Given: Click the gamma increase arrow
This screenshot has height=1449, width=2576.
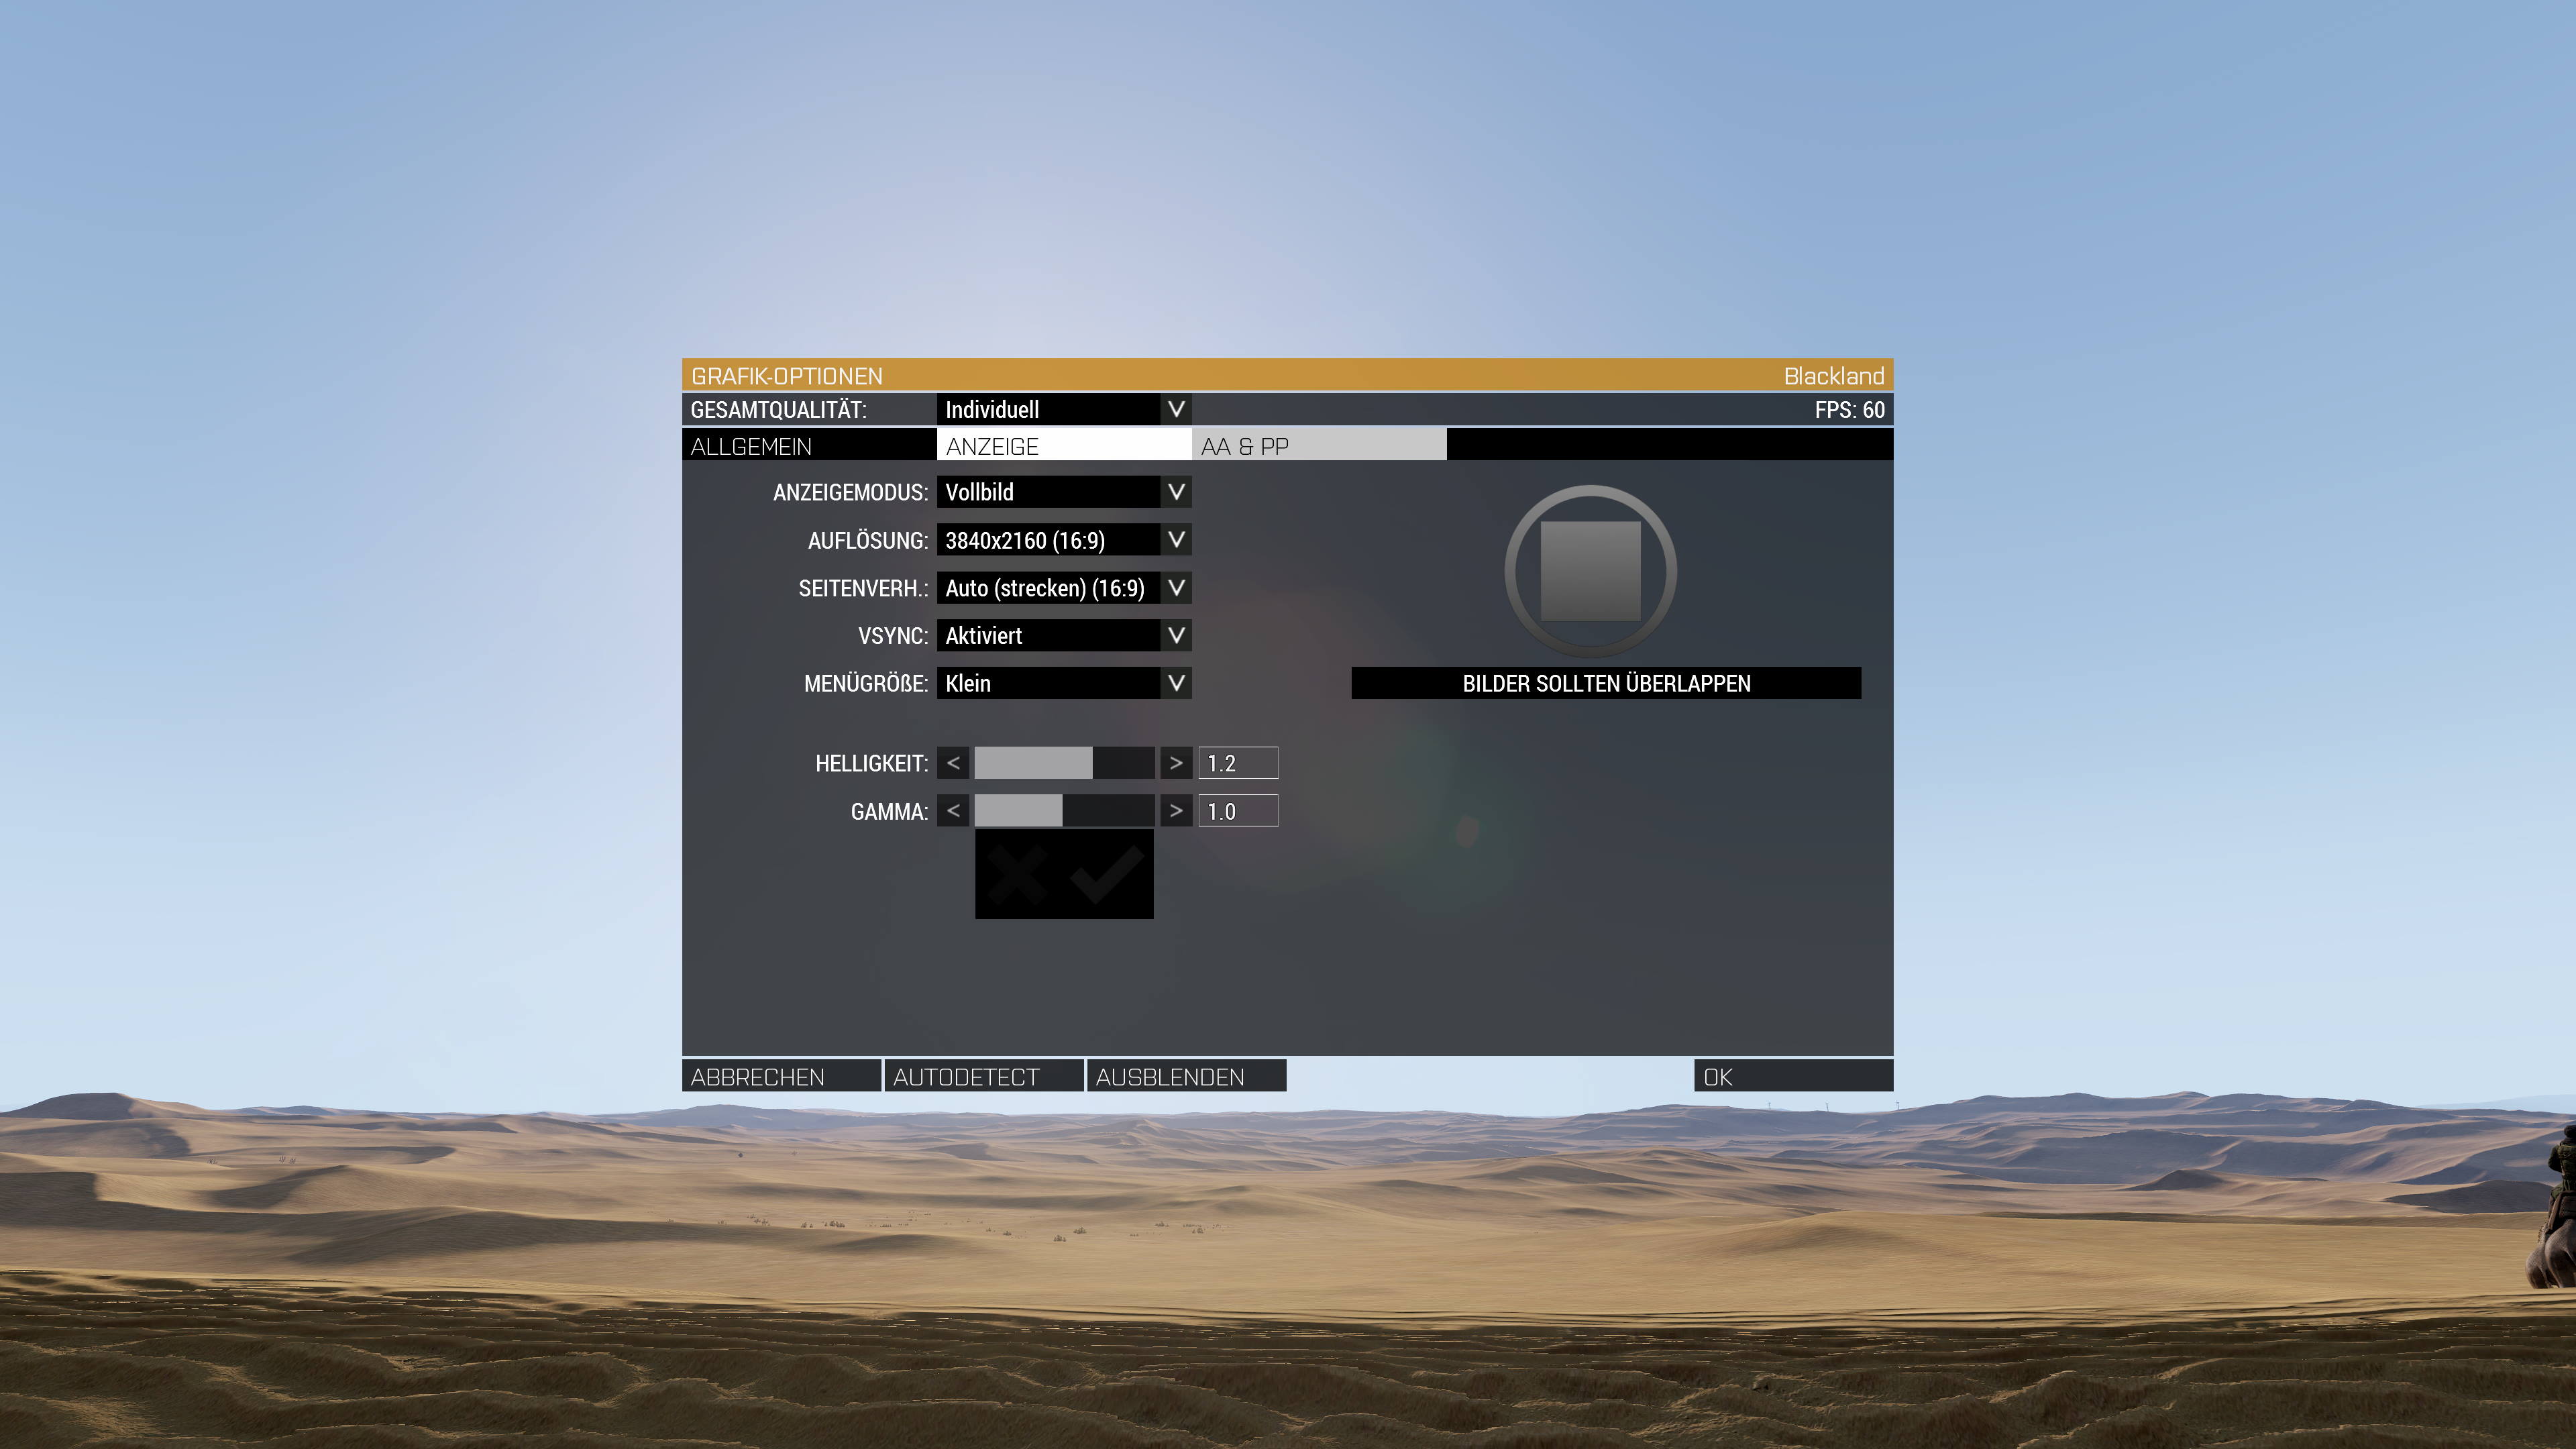Looking at the screenshot, I should (1176, 811).
